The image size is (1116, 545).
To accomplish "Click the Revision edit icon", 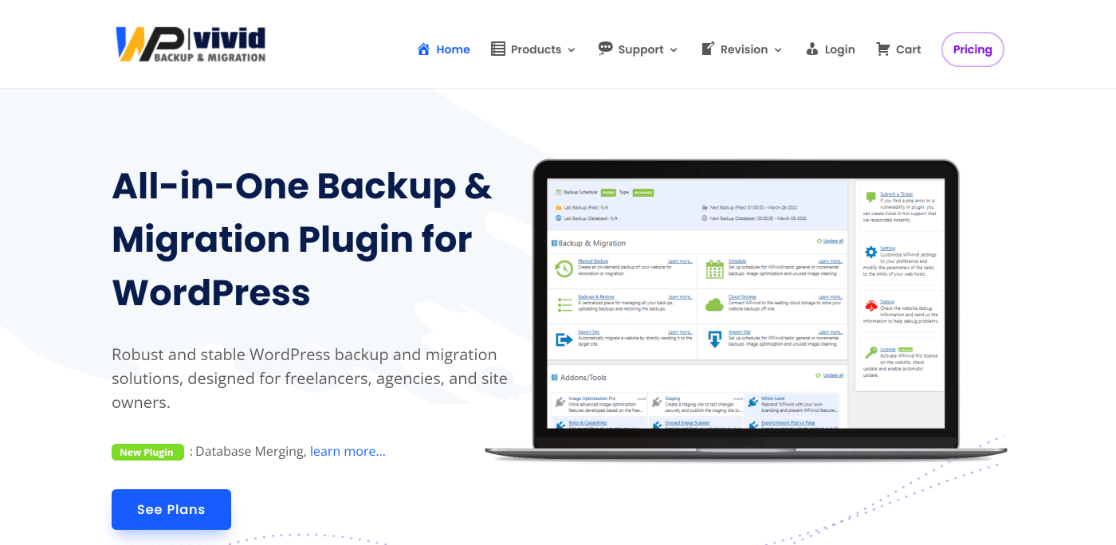I will point(707,49).
